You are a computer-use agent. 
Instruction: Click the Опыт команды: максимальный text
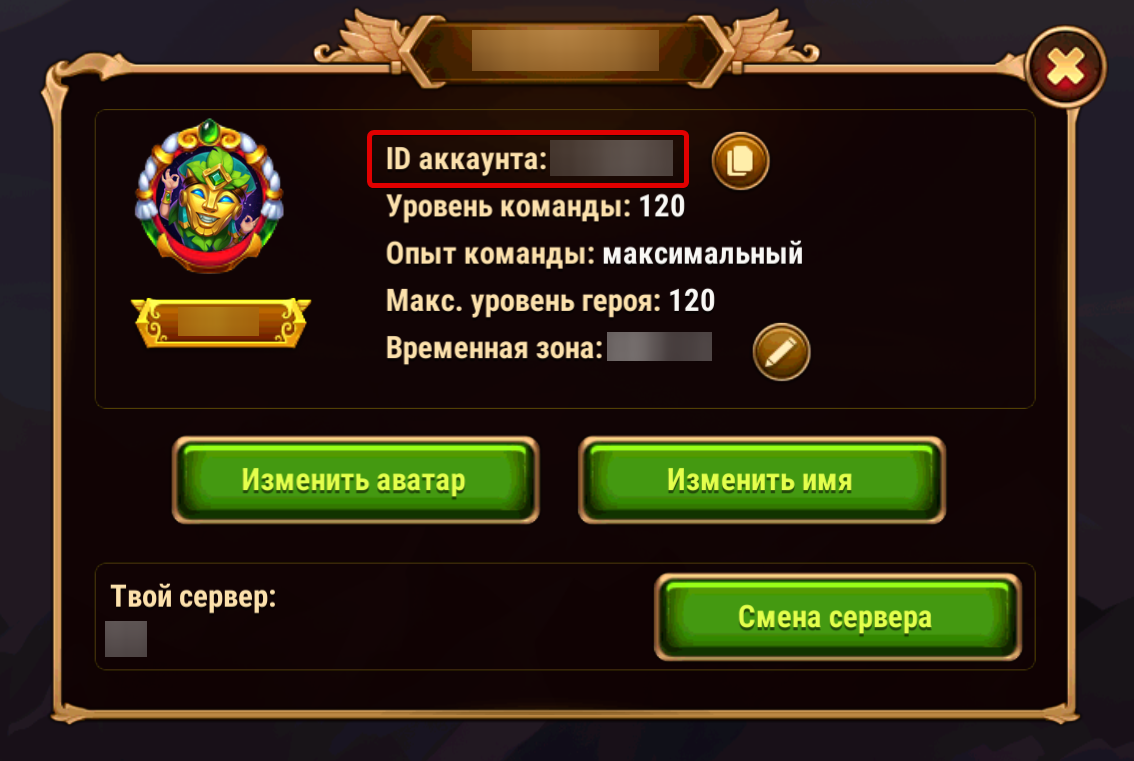[594, 254]
